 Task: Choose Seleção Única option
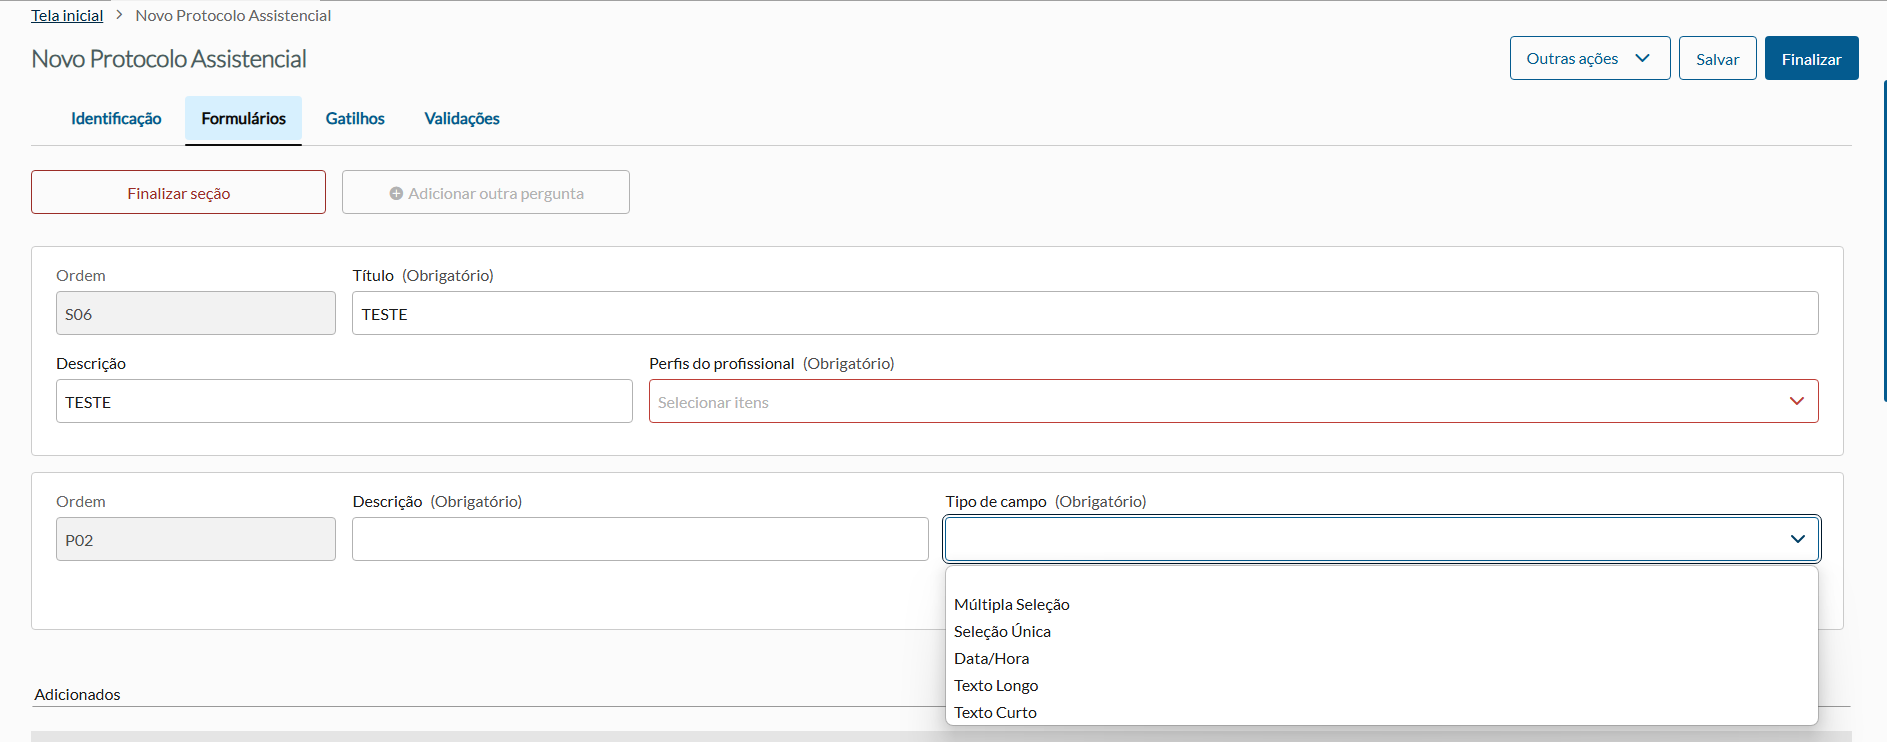coord(1002,632)
